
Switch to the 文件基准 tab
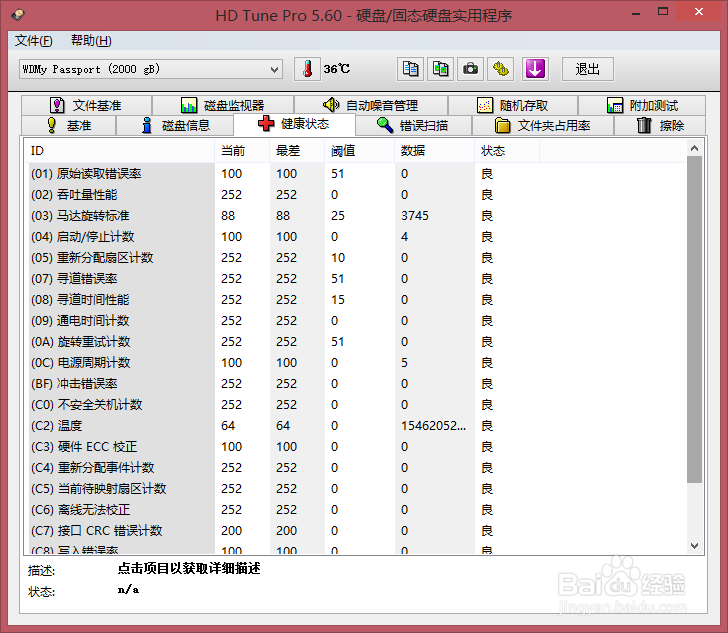coord(87,105)
